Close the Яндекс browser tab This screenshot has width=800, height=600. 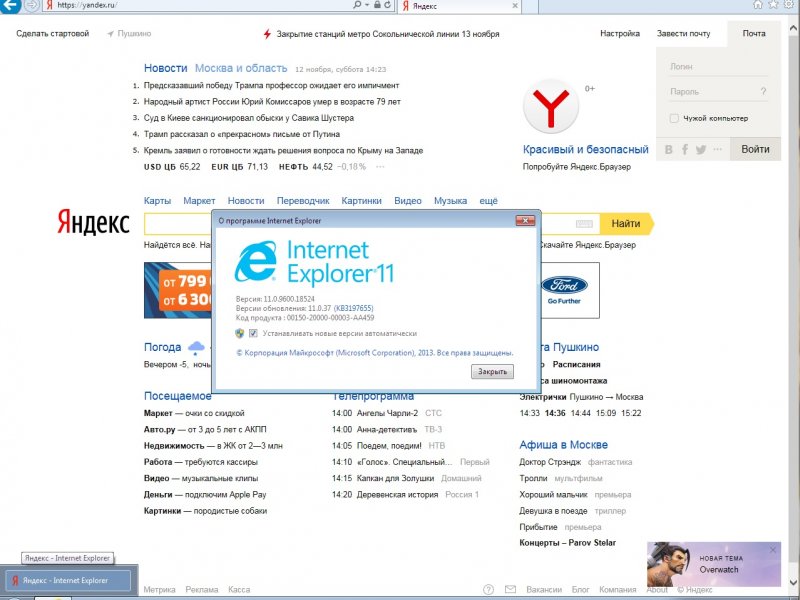(515, 6)
